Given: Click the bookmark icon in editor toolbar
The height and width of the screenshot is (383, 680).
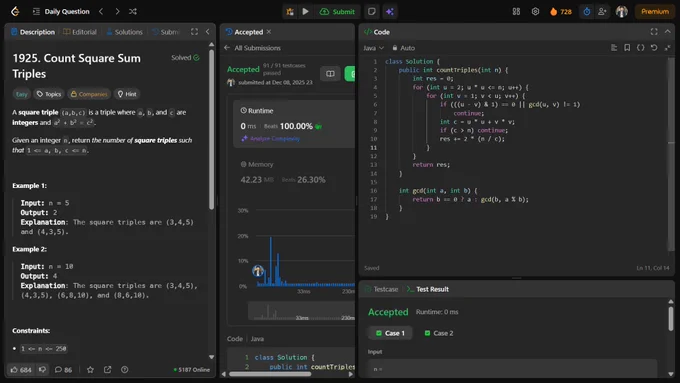Looking at the screenshot, I should tap(627, 48).
